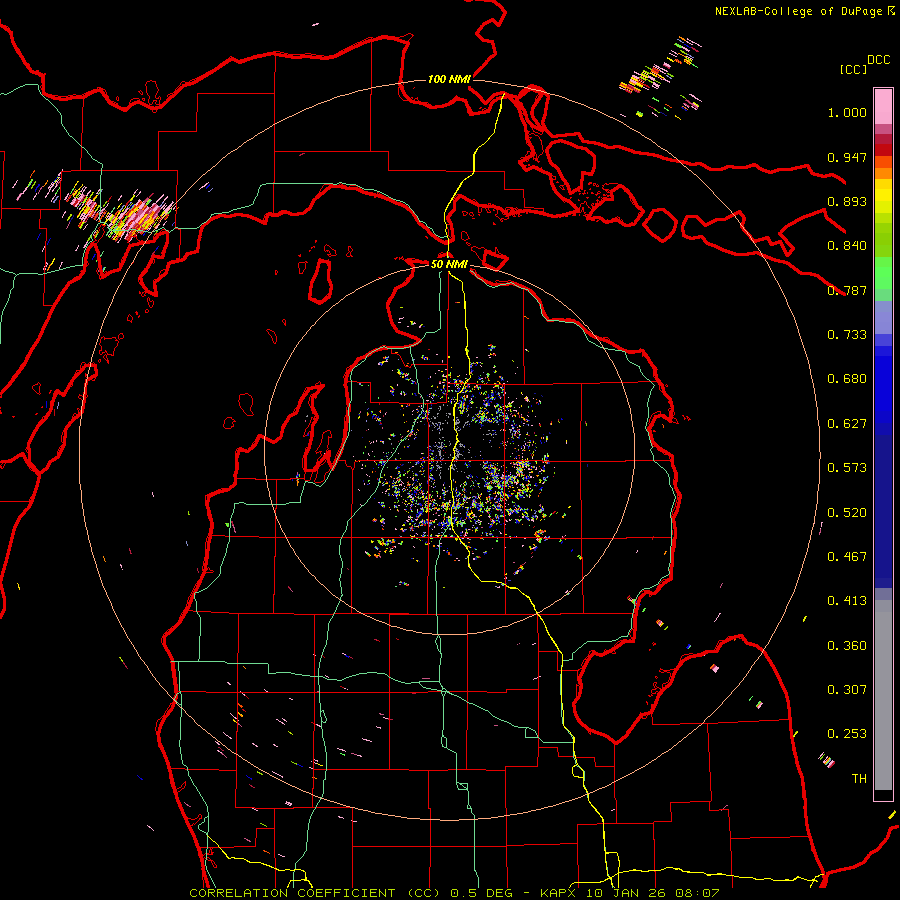The width and height of the screenshot is (900, 900).
Task: Click the 0.787 scale value
Action: pyautogui.click(x=847, y=290)
